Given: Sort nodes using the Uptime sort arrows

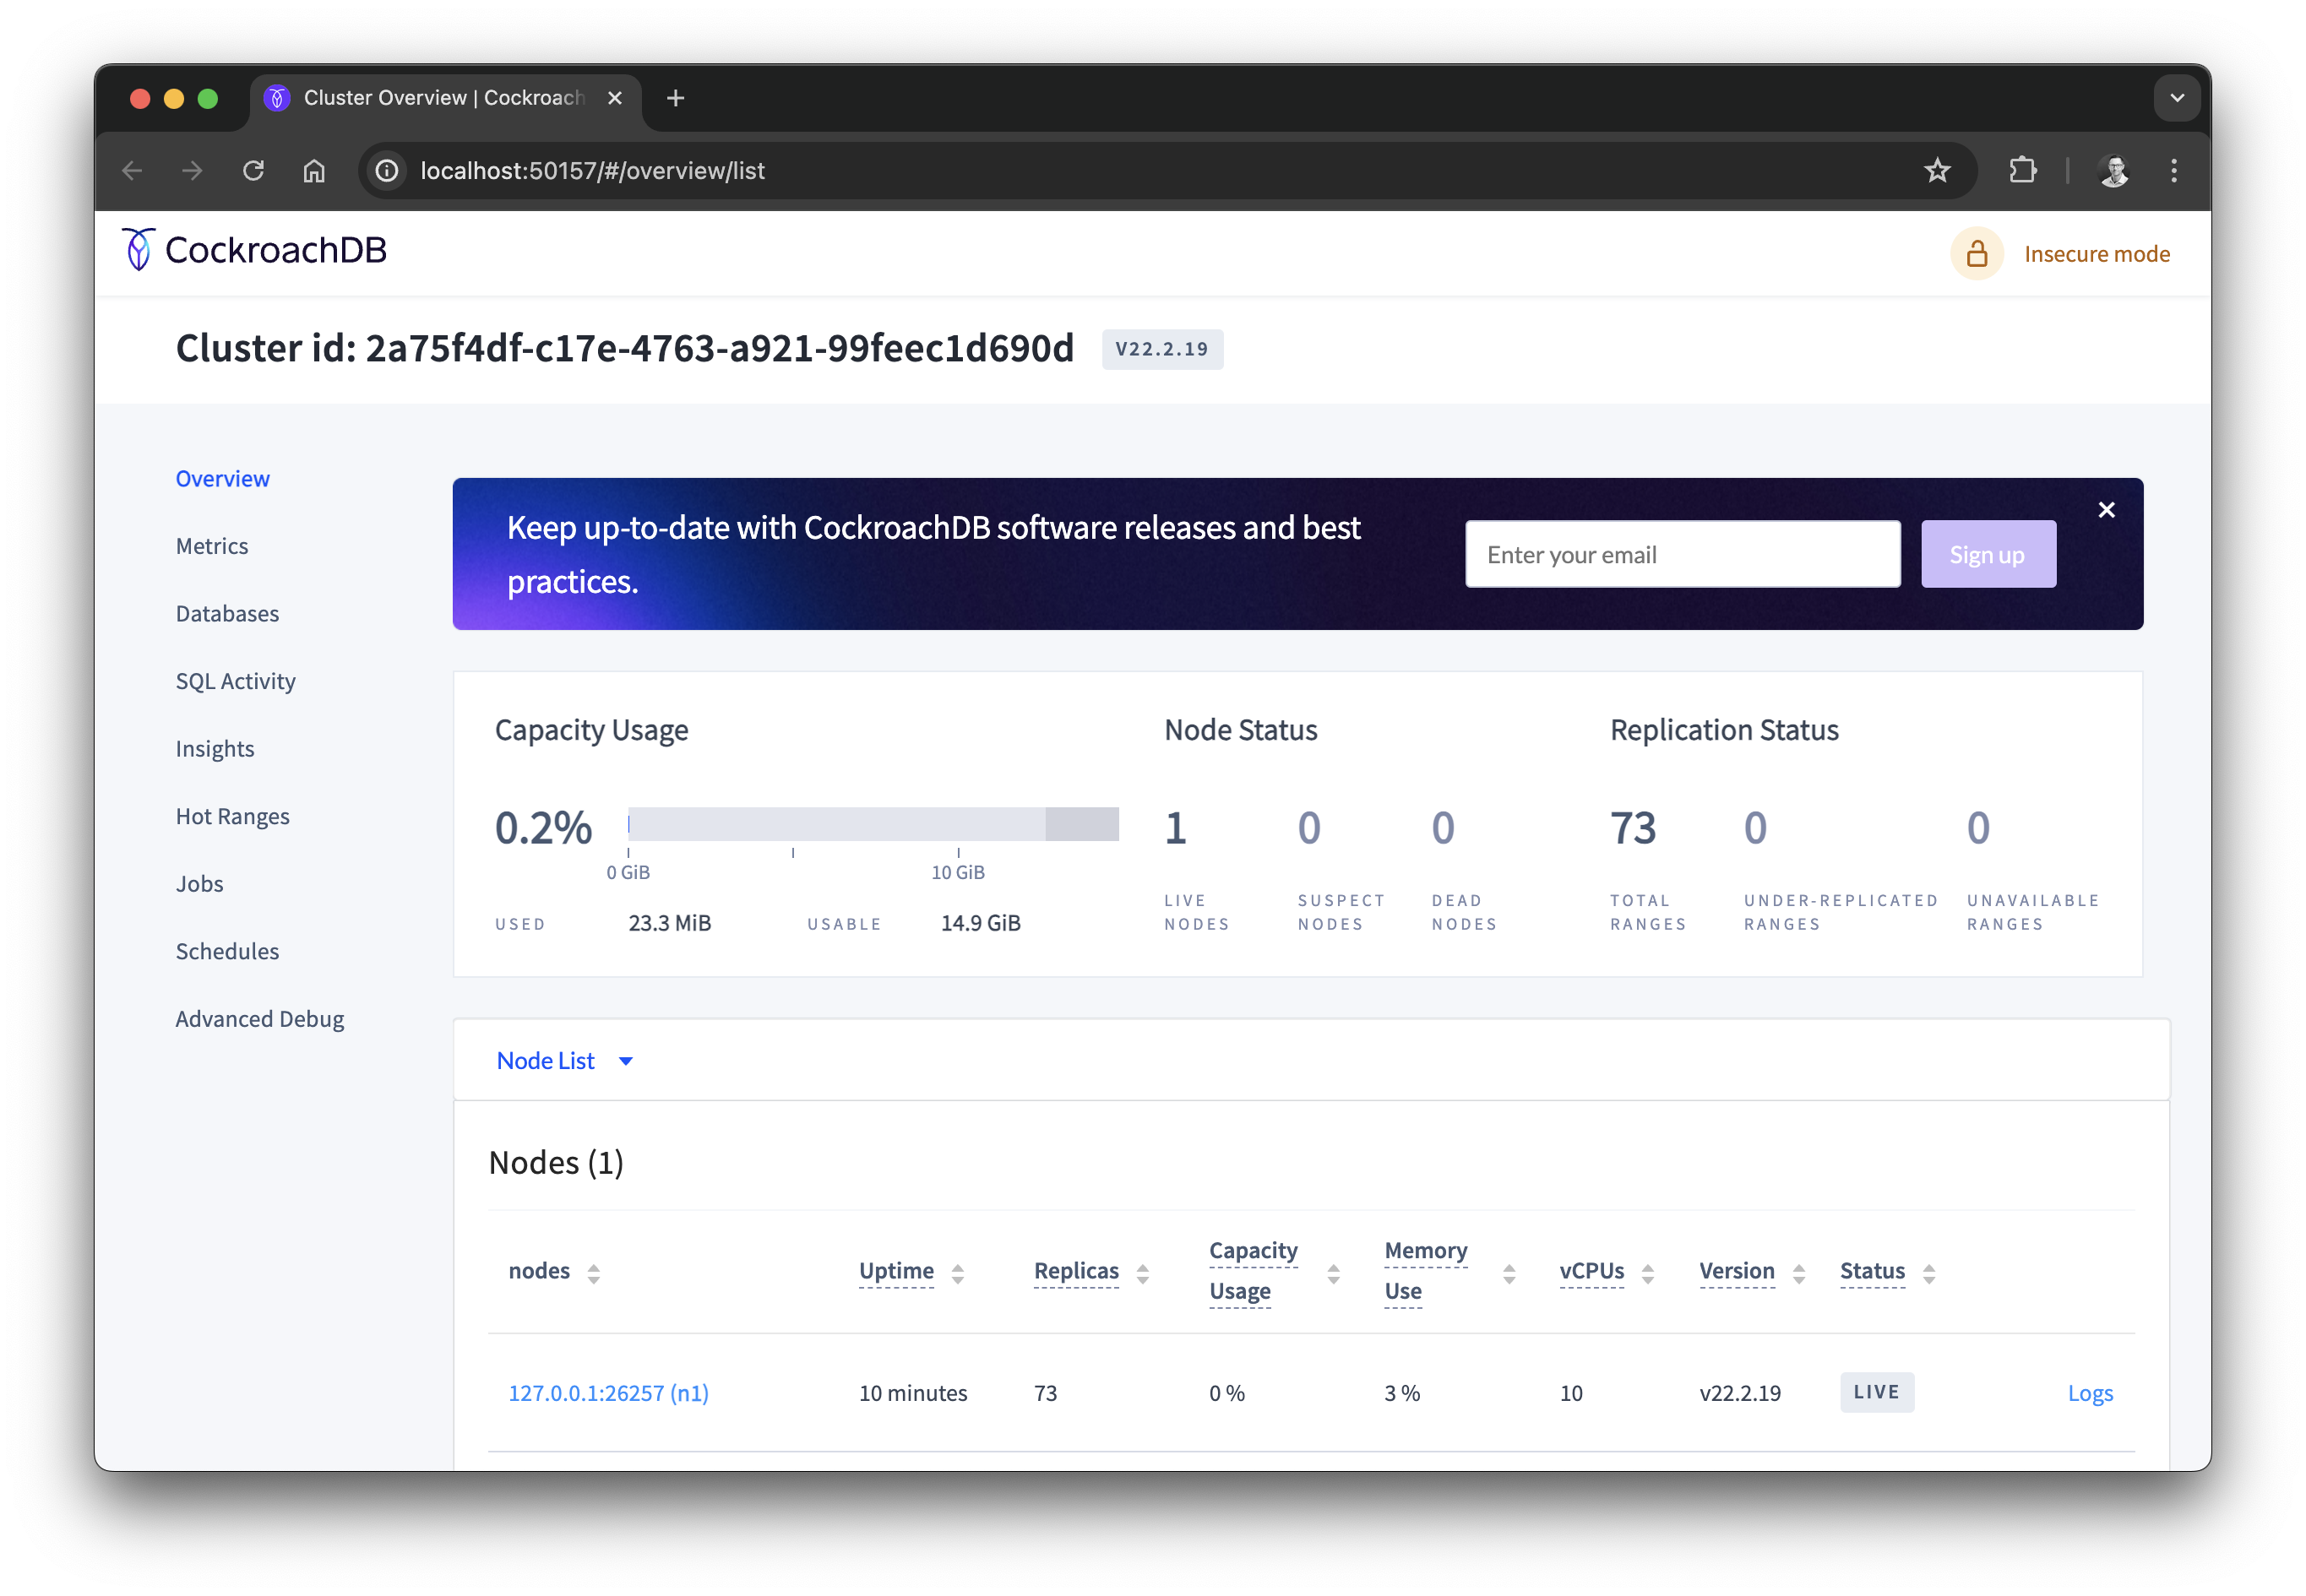Looking at the screenshot, I should [x=958, y=1272].
